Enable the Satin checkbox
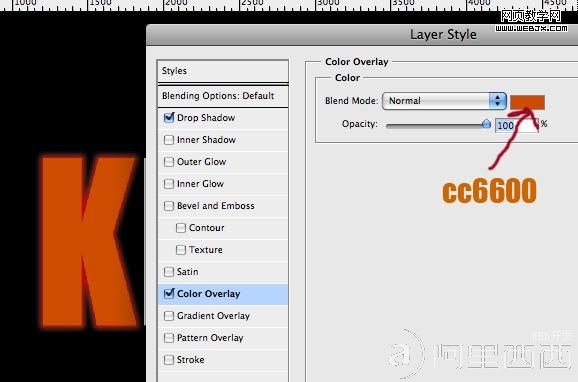This screenshot has width=578, height=382. coord(169,272)
